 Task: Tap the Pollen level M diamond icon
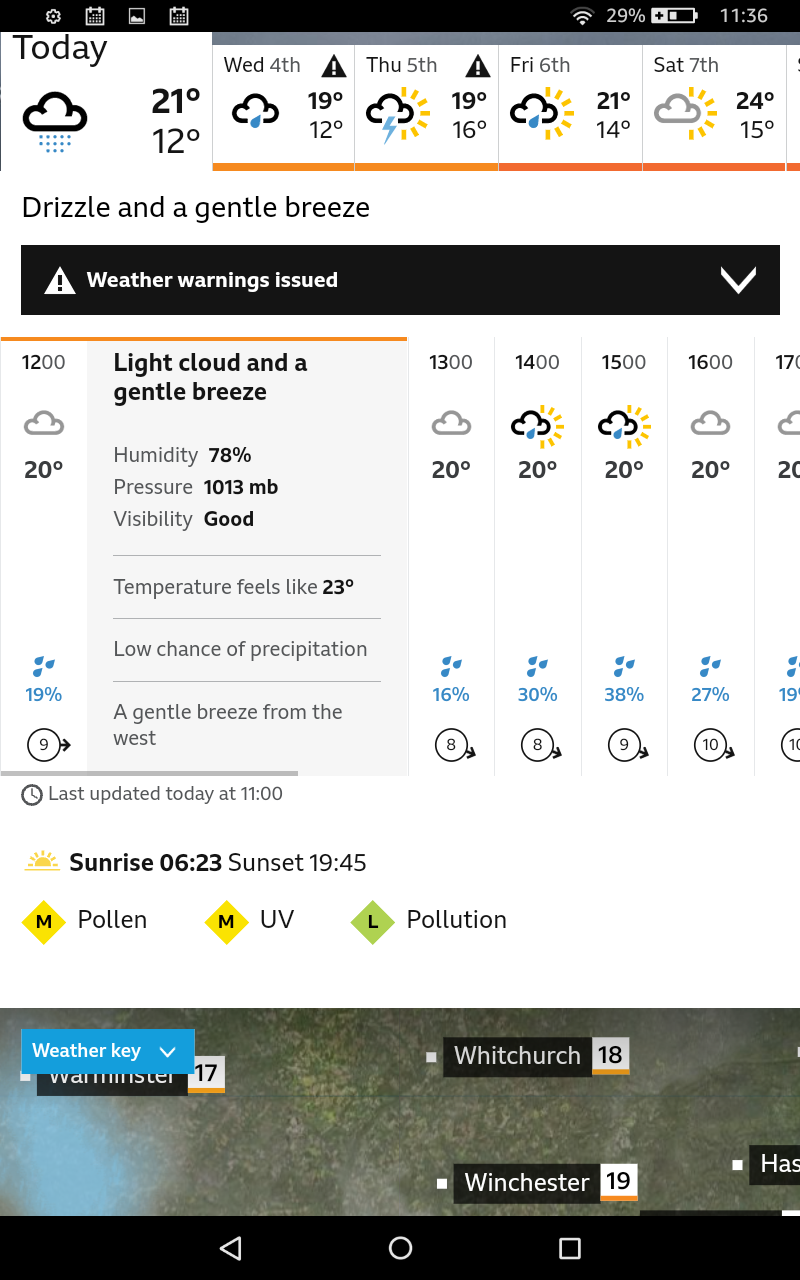[x=44, y=921]
